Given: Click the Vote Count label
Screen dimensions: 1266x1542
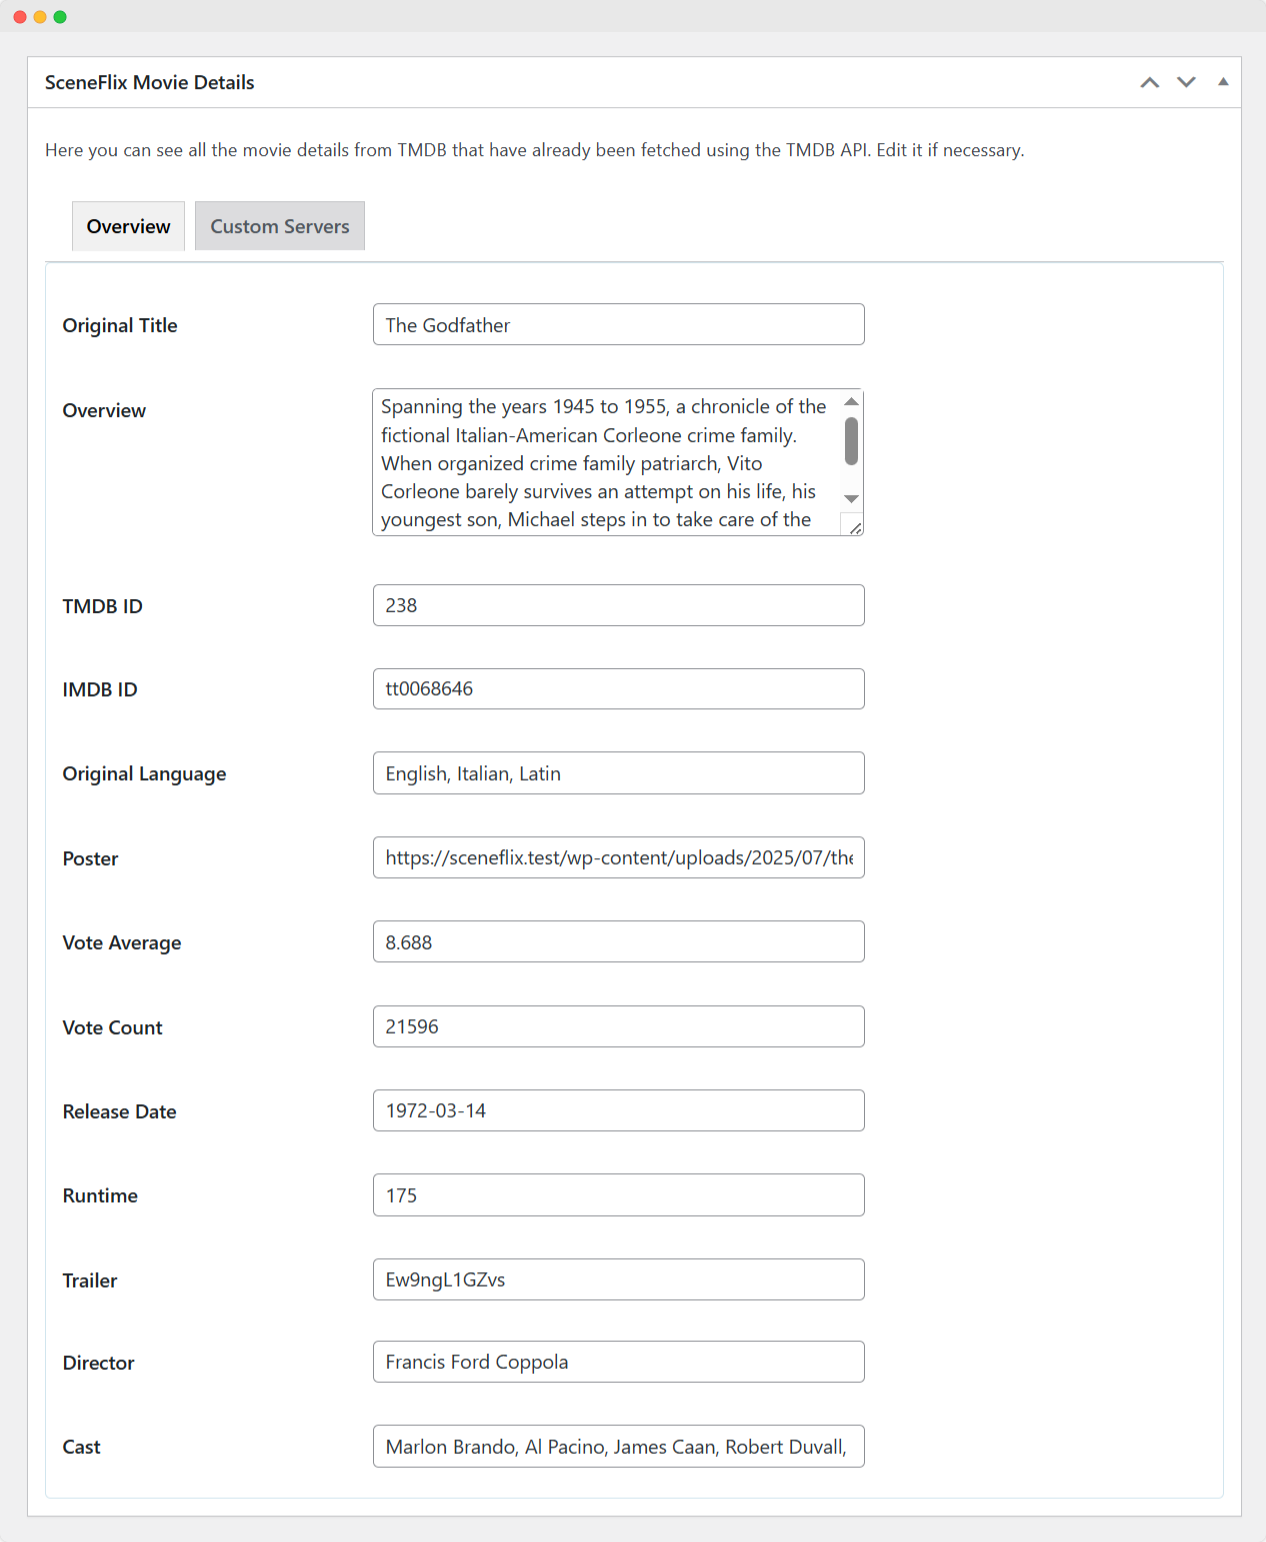Looking at the screenshot, I should (112, 1028).
